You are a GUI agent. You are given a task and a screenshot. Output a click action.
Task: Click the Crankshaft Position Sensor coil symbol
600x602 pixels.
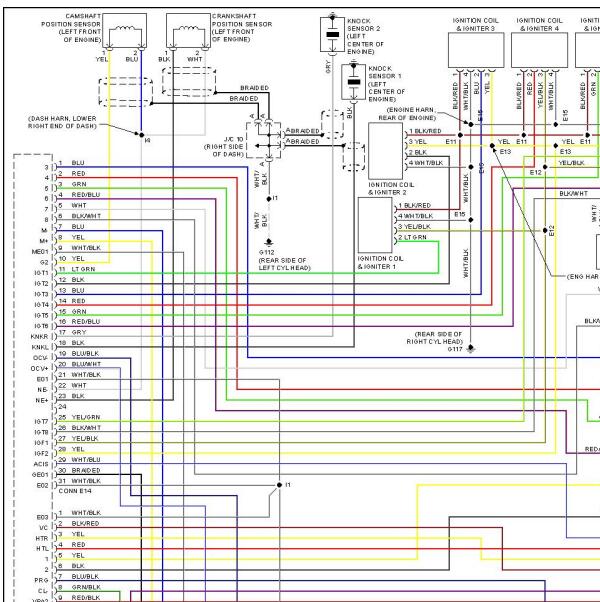point(188,31)
